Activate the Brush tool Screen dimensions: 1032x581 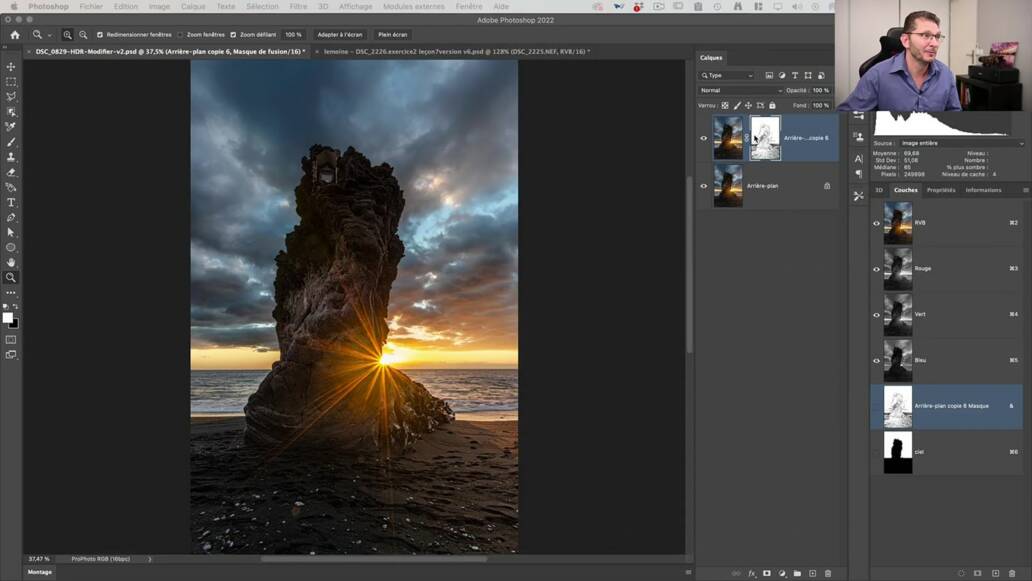[11, 143]
